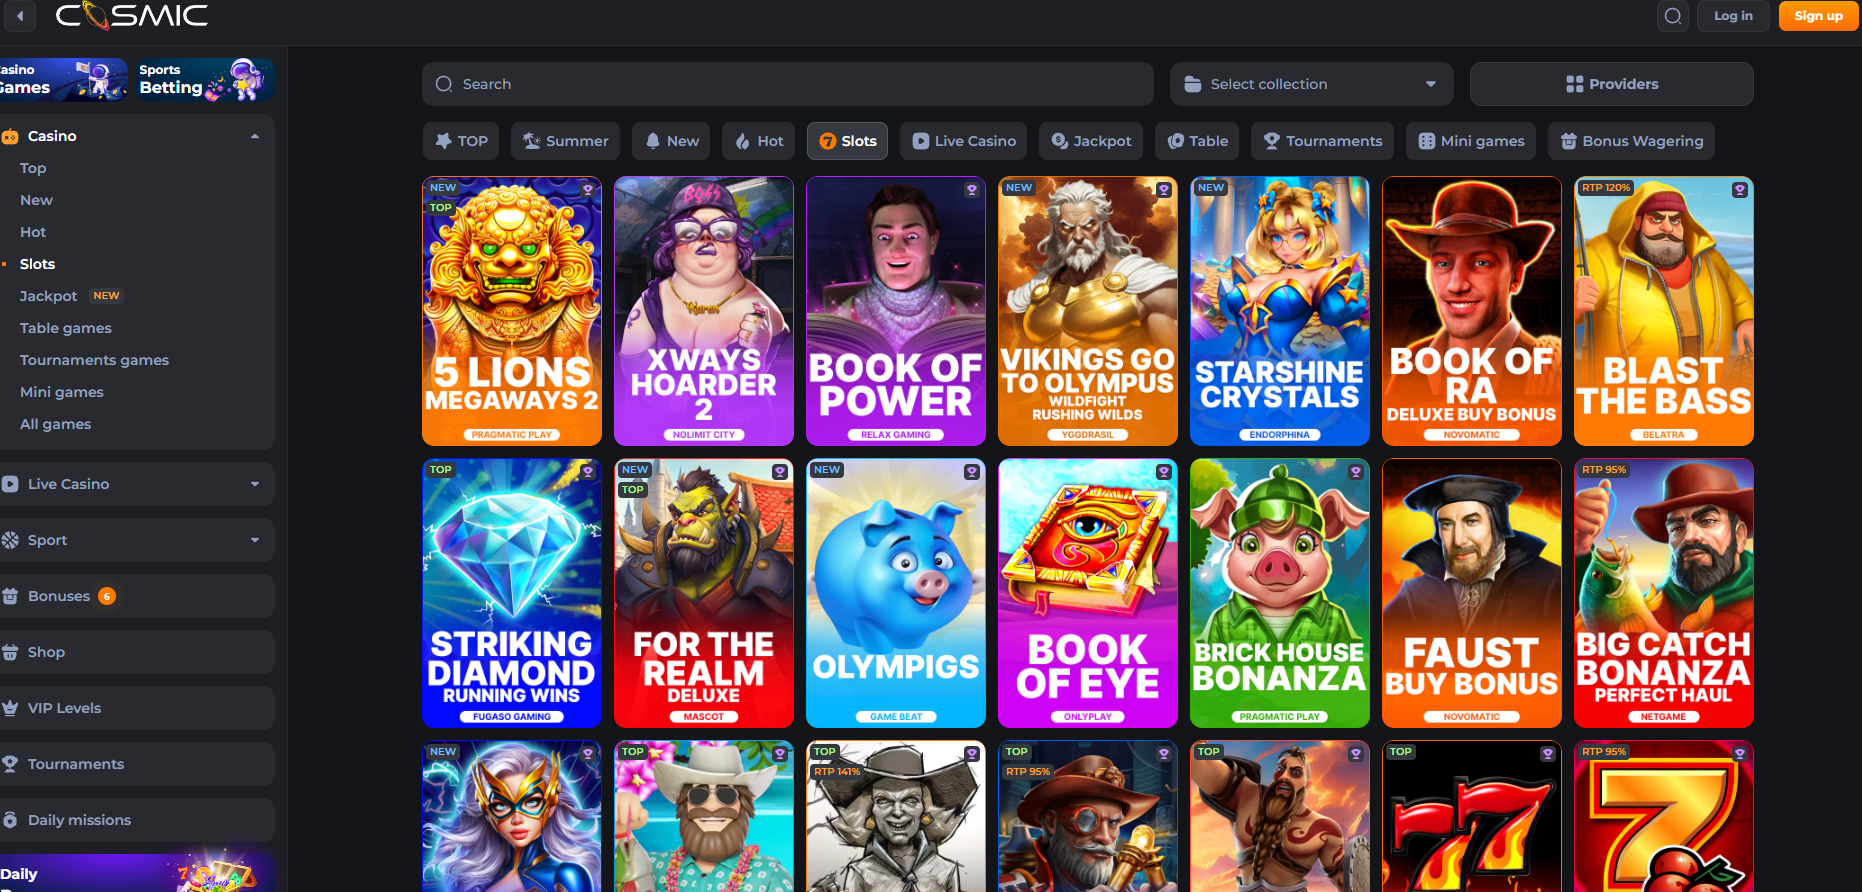1862x892 pixels.
Task: Open the Starshine Crystals game
Action: pos(1280,311)
